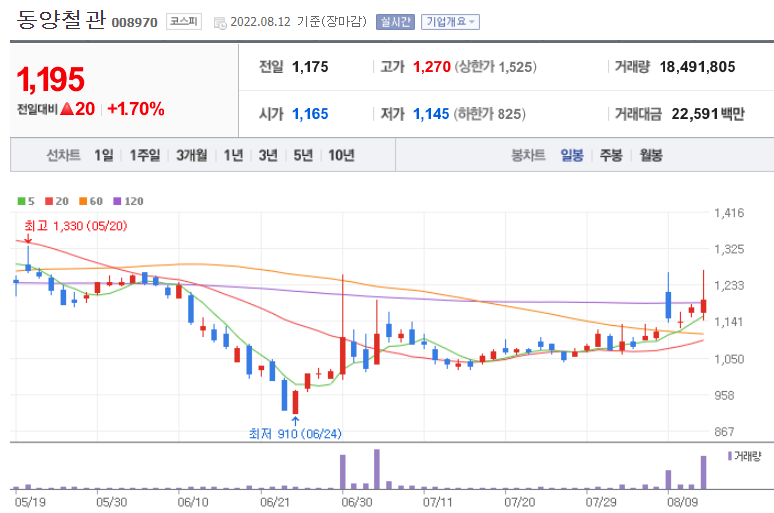Click the 코스피 market badge
The width and height of the screenshot is (774, 513).
tap(184, 21)
